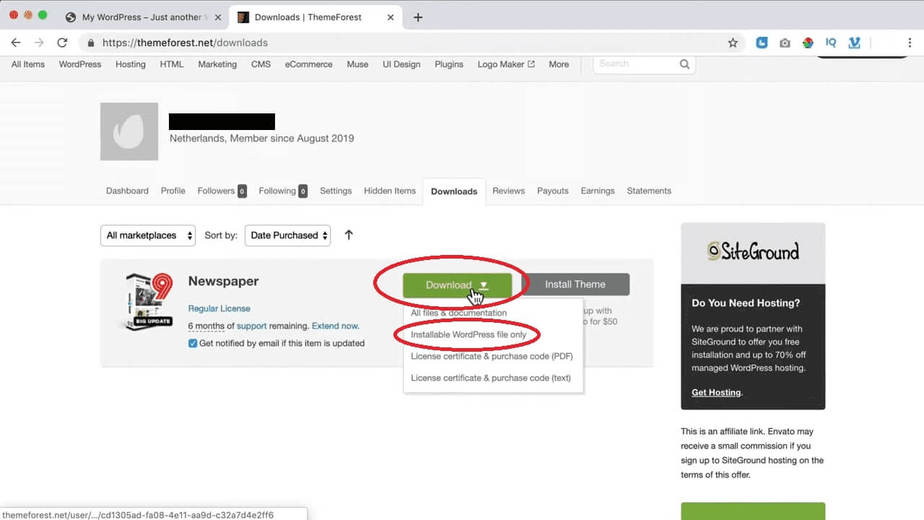The width and height of the screenshot is (924, 520).
Task: Click the search magnifier icon
Action: pyautogui.click(x=684, y=64)
